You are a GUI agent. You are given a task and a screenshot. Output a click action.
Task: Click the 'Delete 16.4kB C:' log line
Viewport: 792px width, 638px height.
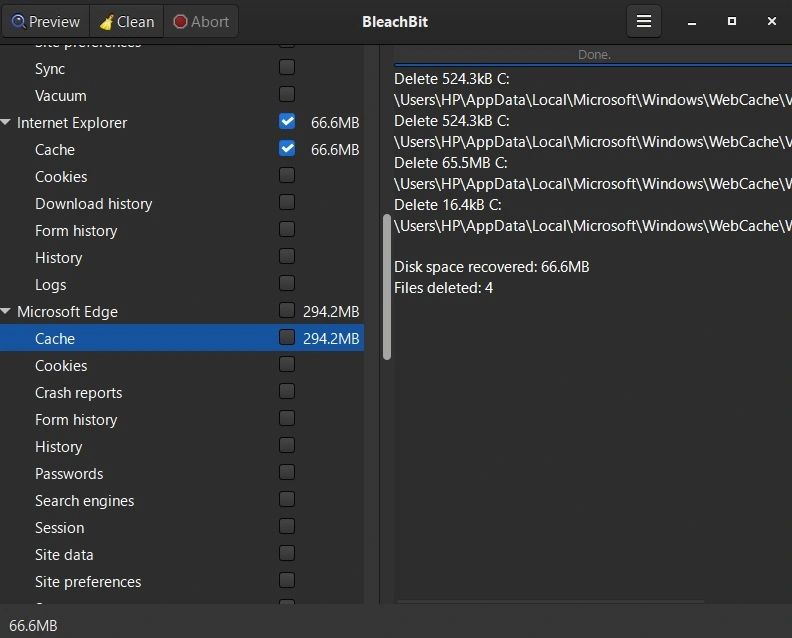[448, 205]
